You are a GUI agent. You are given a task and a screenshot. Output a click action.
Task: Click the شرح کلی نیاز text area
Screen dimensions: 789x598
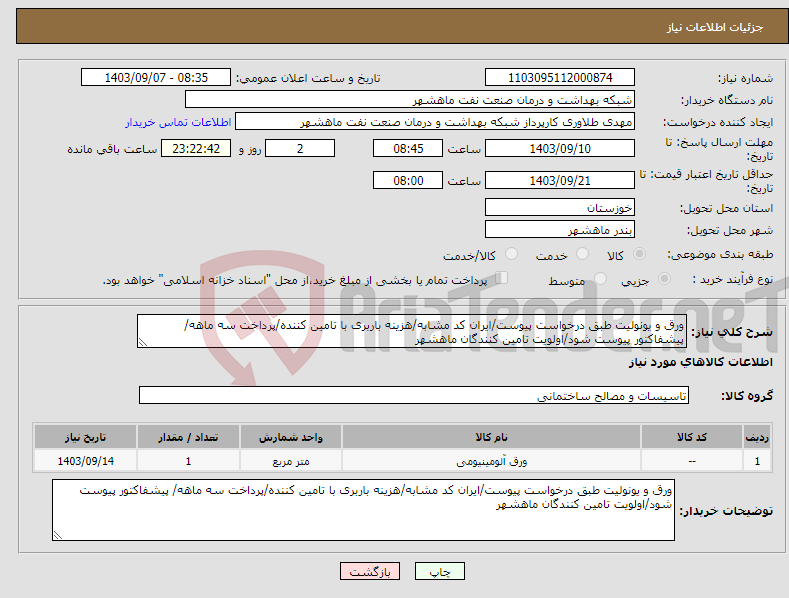pos(412,331)
